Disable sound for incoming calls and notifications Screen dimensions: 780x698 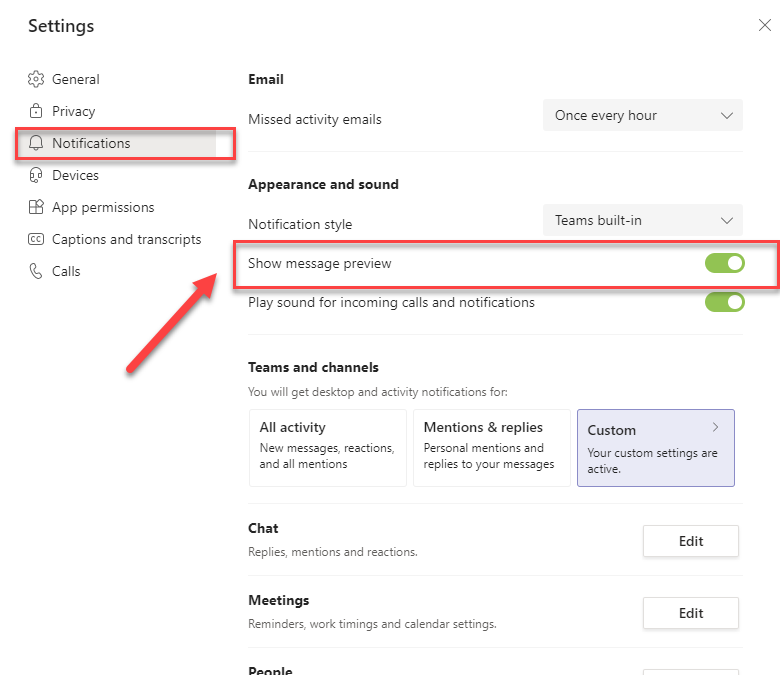click(x=724, y=302)
